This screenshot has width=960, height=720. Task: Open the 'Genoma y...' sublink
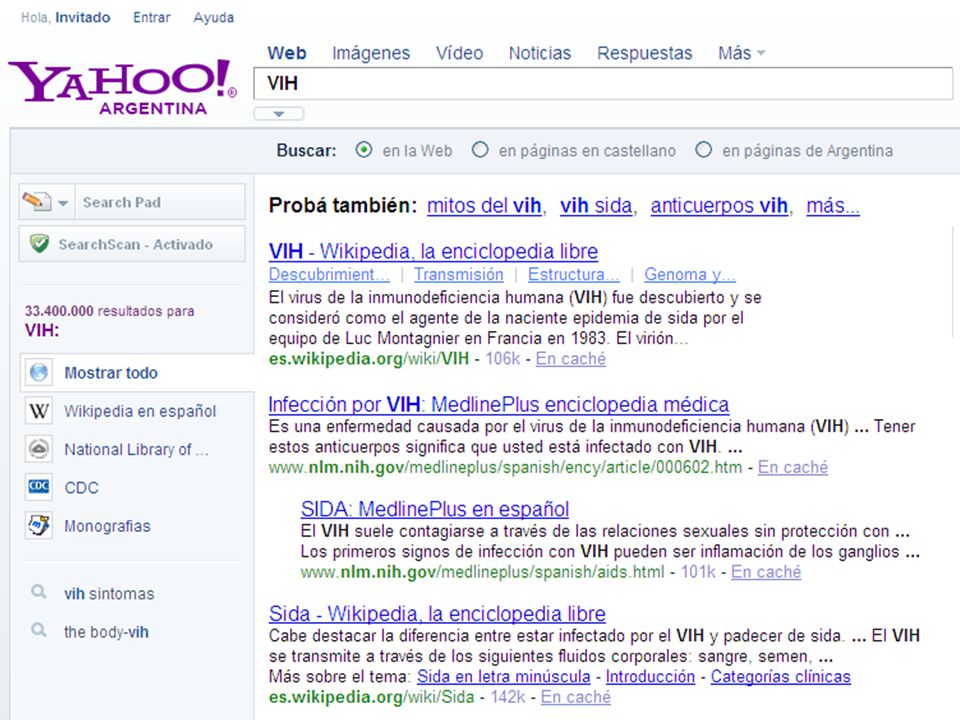[689, 274]
